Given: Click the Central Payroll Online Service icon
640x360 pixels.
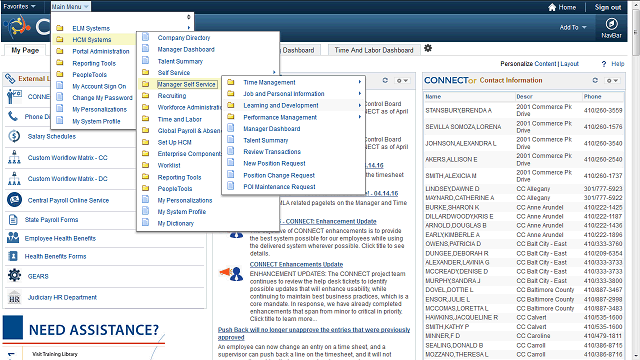Looking at the screenshot, I should 14,200.
